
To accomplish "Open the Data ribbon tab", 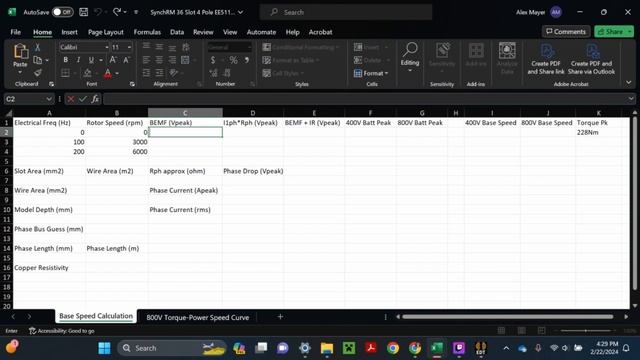I will coord(177,32).
